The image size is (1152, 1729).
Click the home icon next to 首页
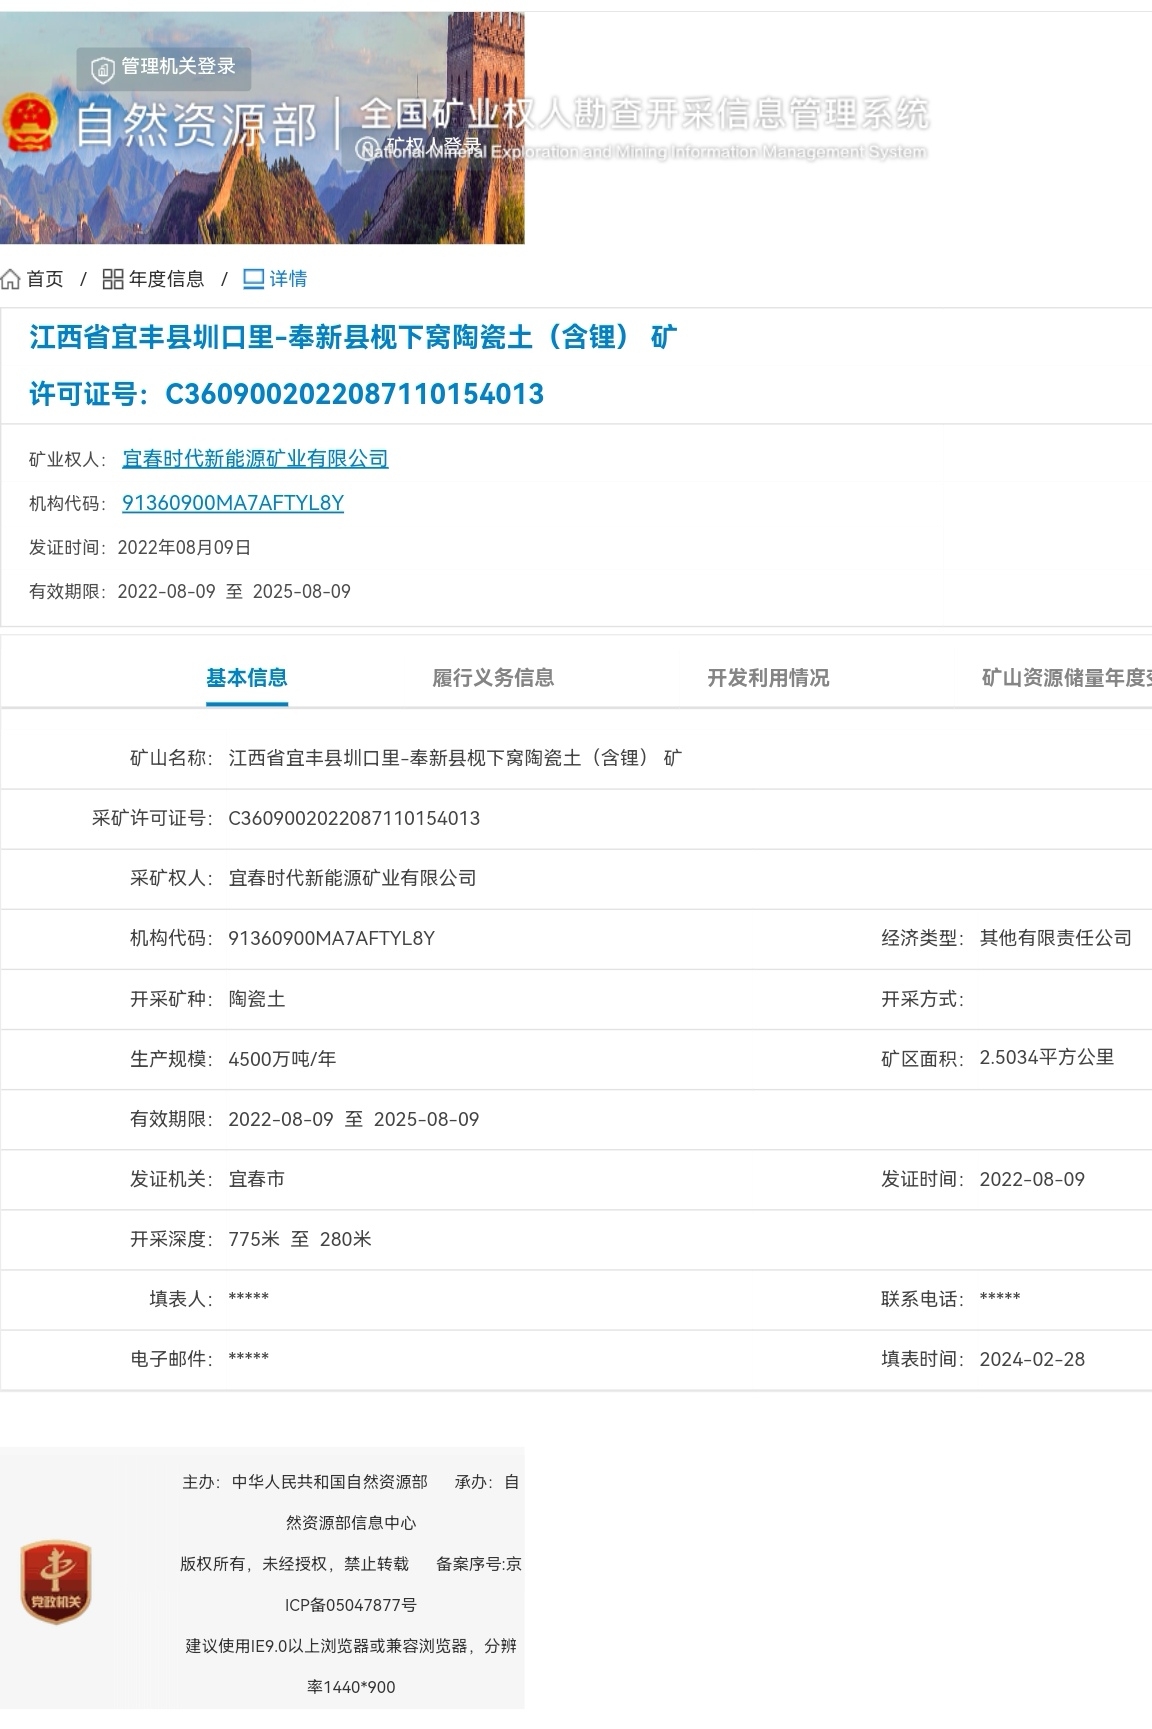(10, 279)
